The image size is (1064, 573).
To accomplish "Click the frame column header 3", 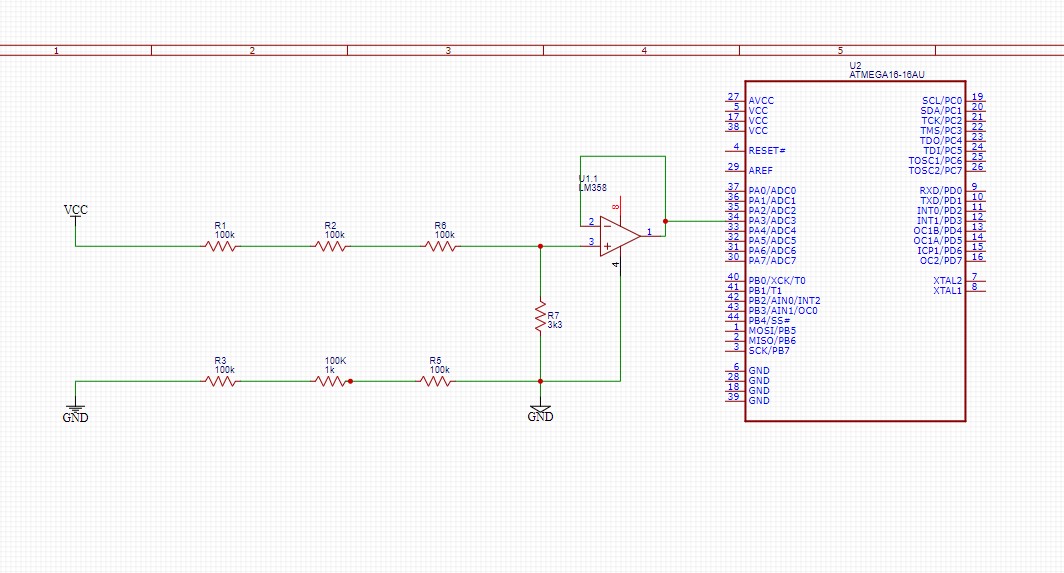I will point(447,50).
